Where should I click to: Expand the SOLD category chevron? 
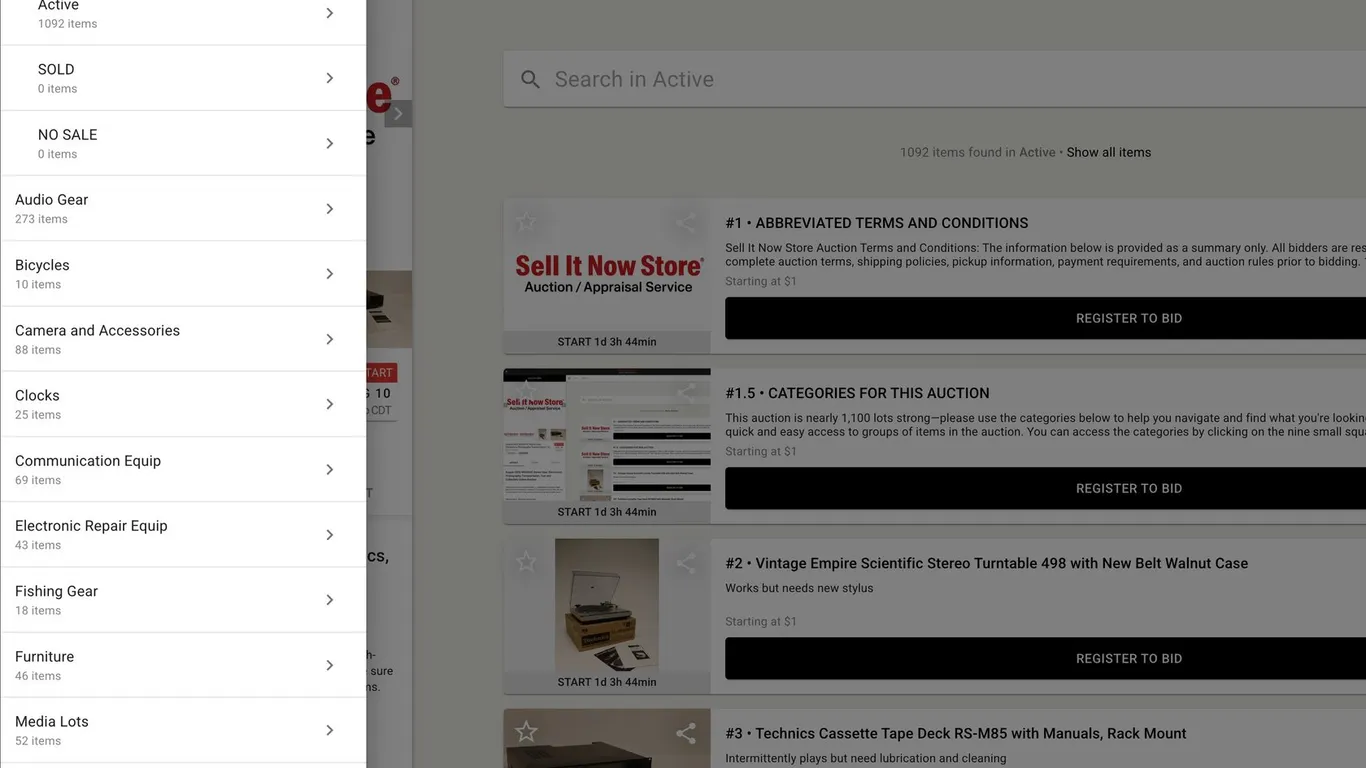click(330, 78)
